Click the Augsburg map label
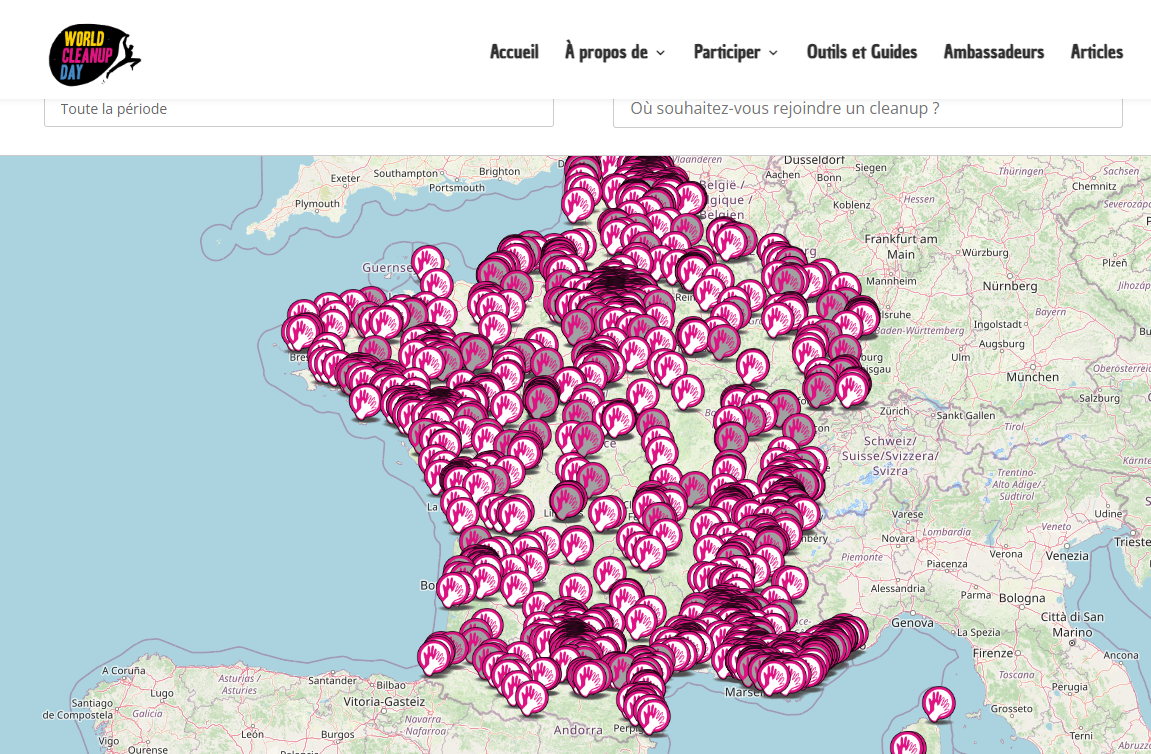The height and width of the screenshot is (754, 1151). point(1001,344)
